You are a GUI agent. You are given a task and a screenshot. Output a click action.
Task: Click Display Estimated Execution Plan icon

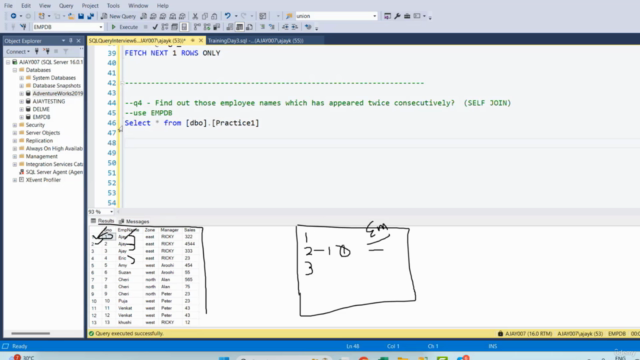point(165,27)
